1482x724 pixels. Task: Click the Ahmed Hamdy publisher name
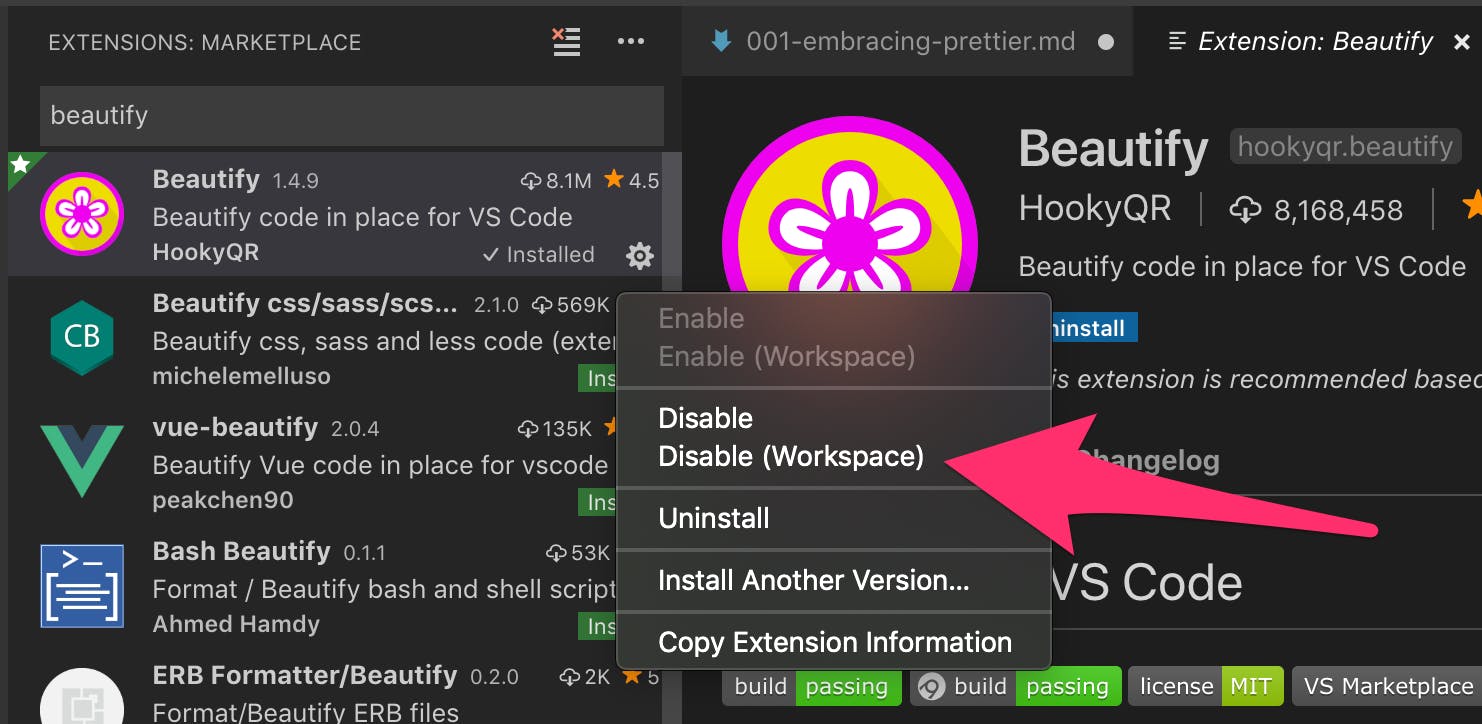236,624
